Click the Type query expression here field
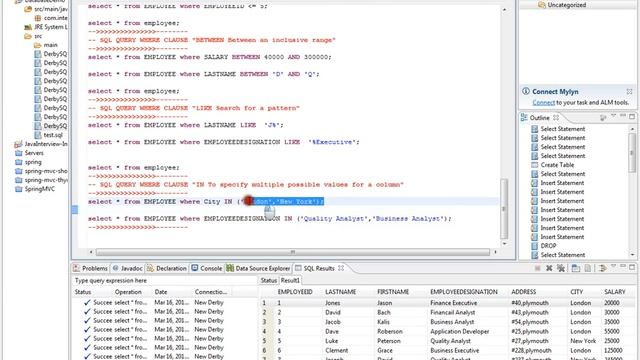 click(x=164, y=280)
